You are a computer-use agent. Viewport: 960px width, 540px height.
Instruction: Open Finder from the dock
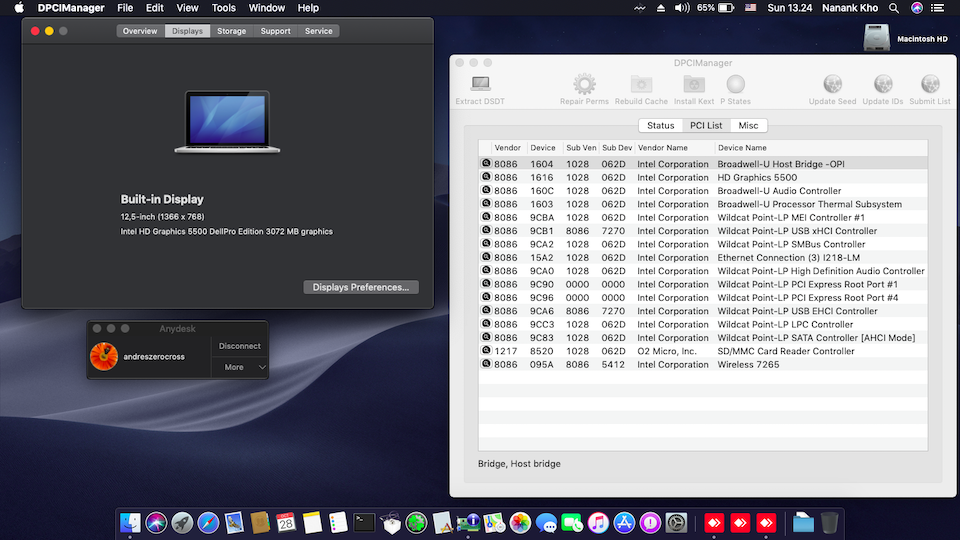point(130,523)
